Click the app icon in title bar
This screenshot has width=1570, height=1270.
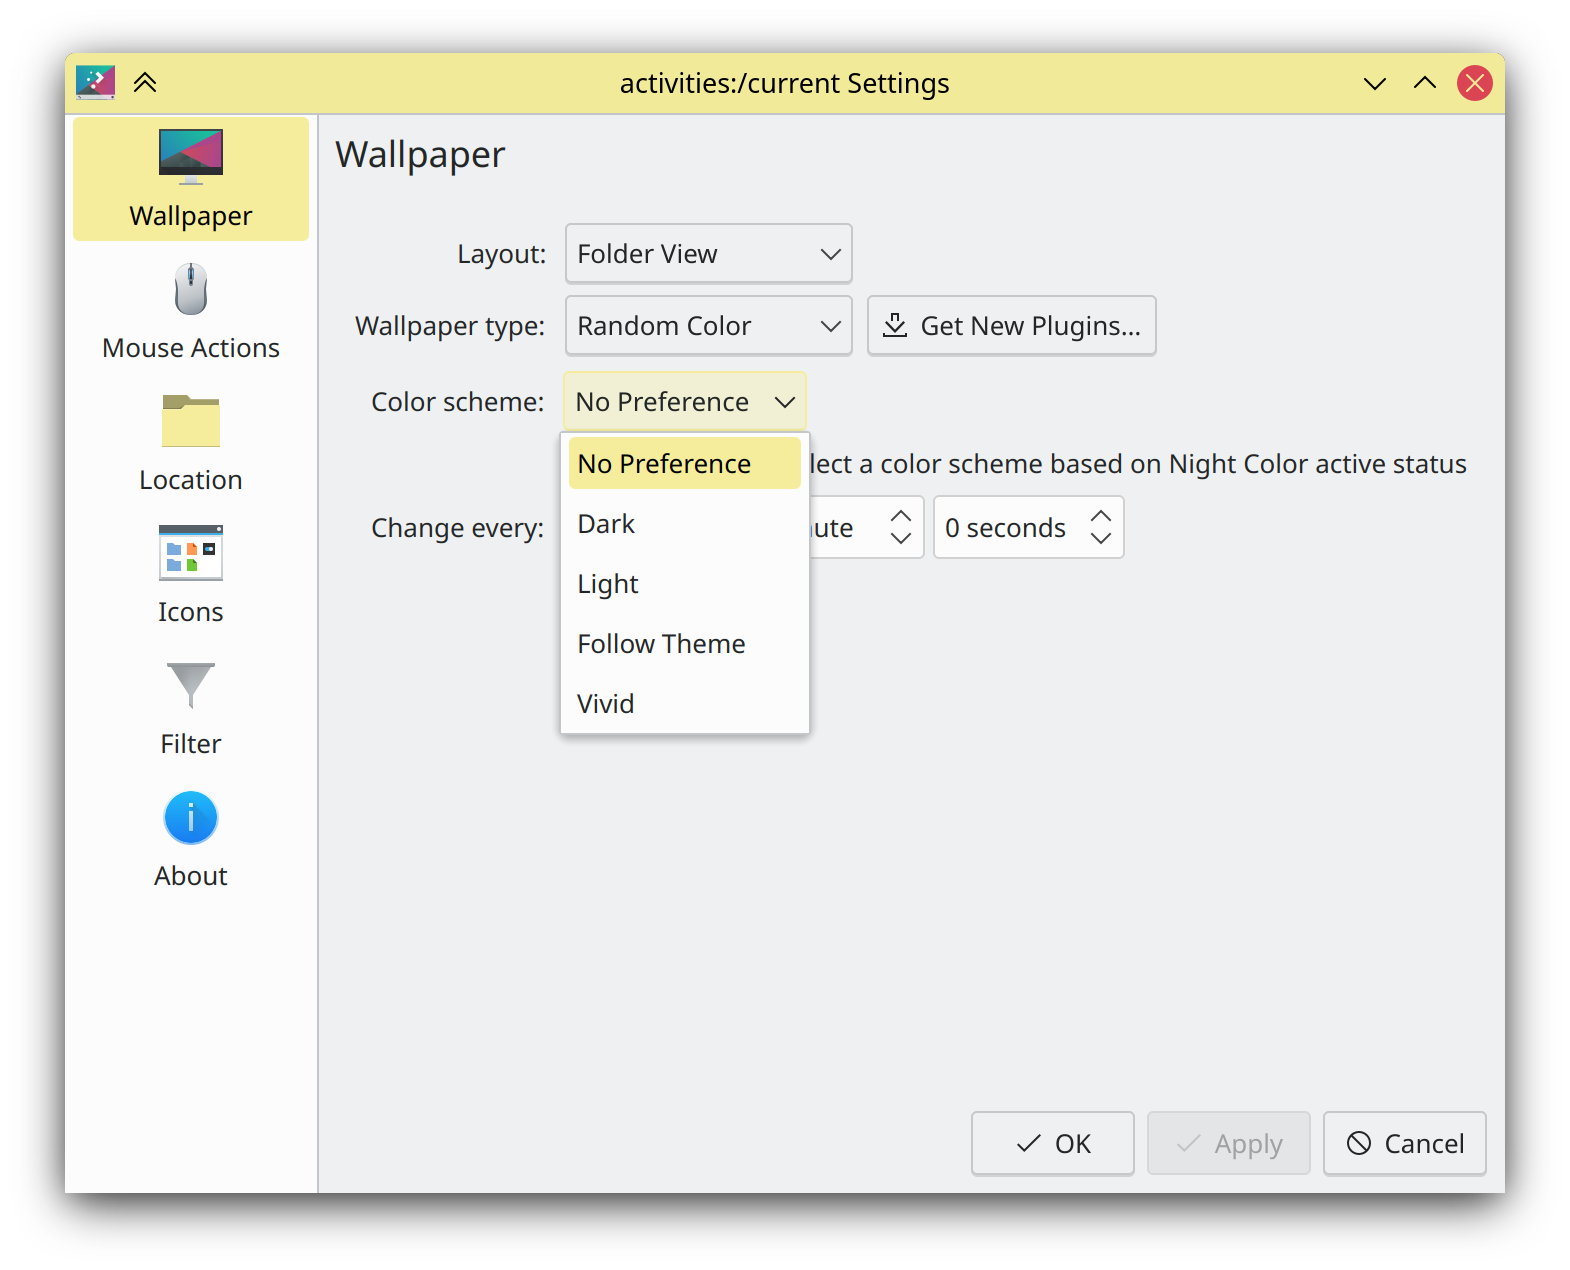coord(96,83)
